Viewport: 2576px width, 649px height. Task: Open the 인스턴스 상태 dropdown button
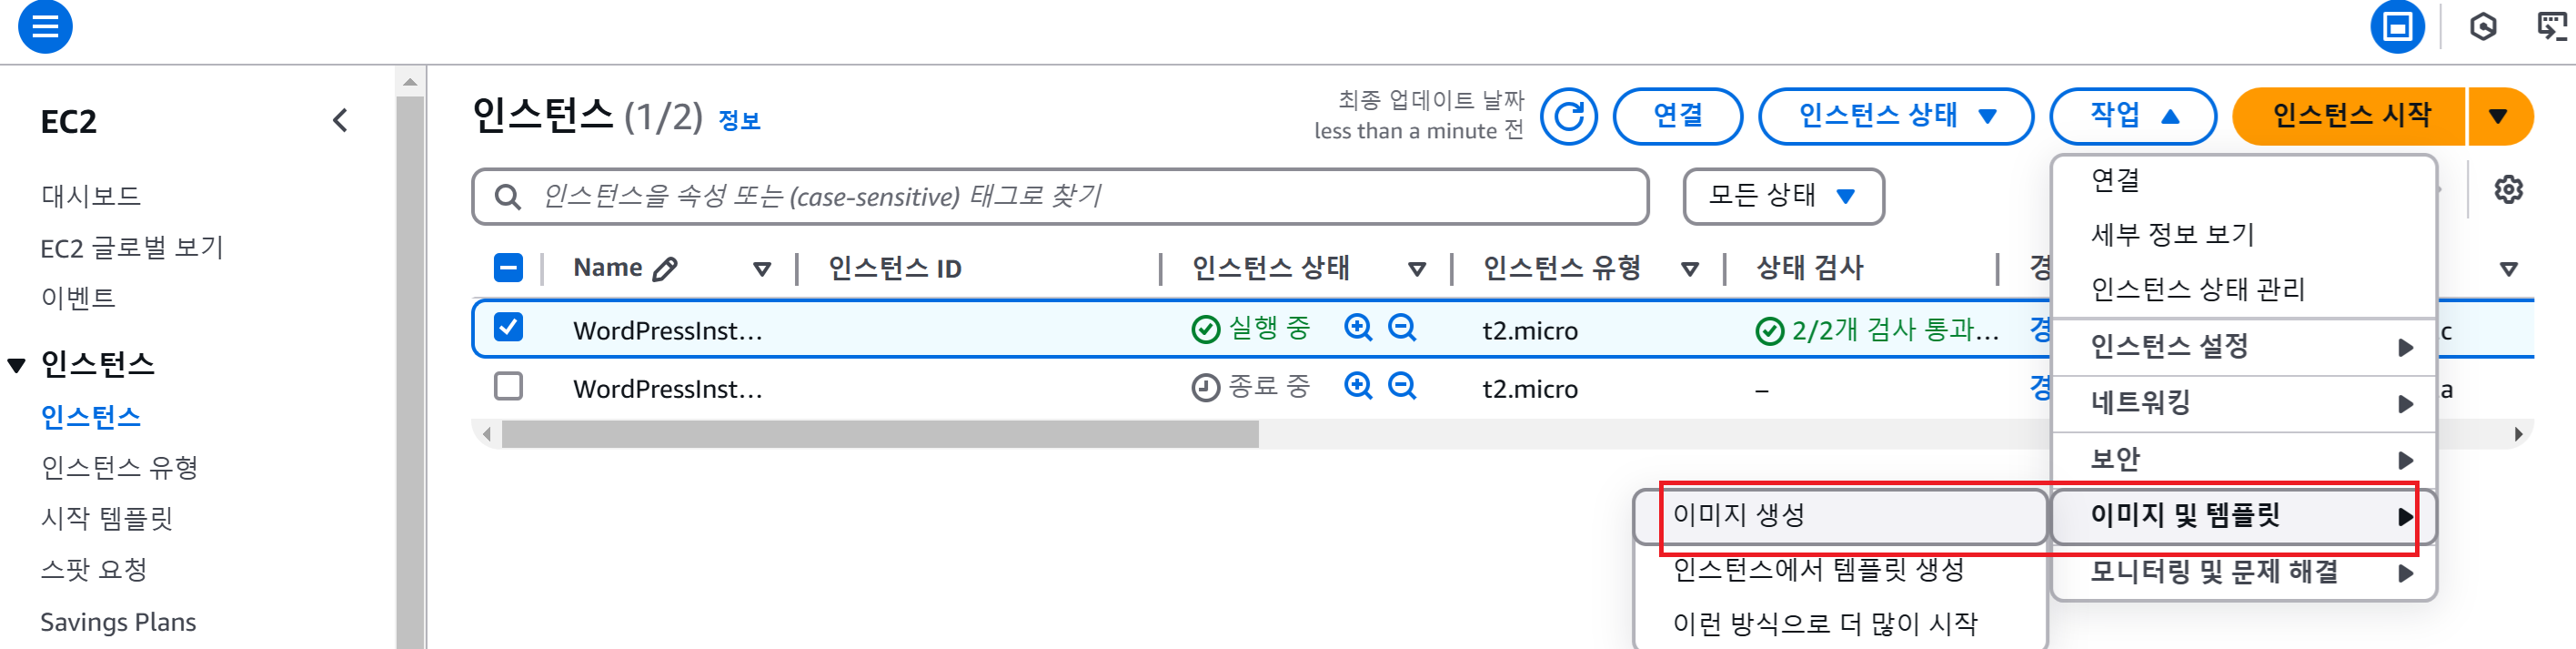[x=1895, y=116]
